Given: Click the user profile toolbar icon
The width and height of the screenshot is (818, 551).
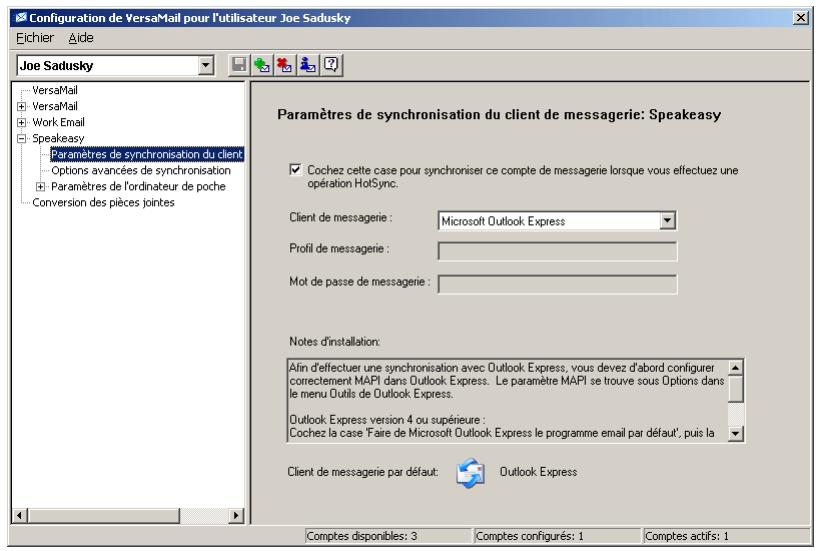Looking at the screenshot, I should pyautogui.click(x=308, y=65).
